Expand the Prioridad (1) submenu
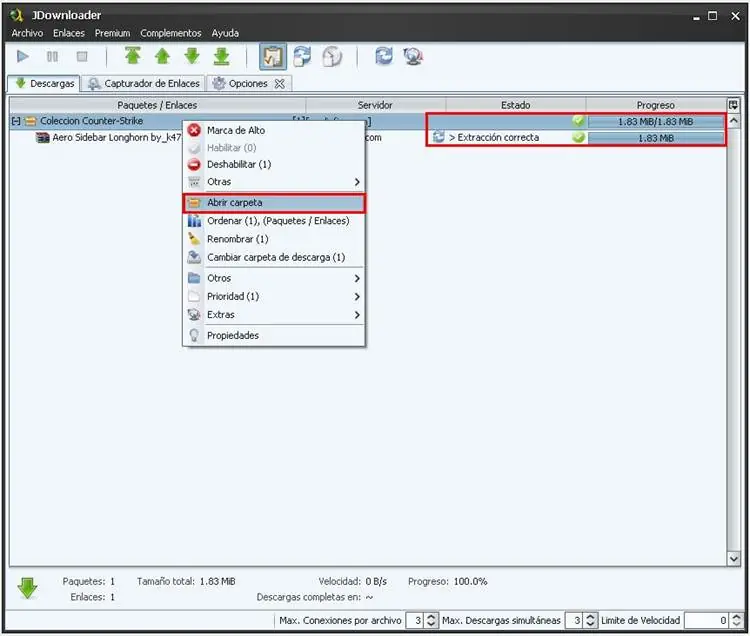Image resolution: width=750 pixels, height=636 pixels. (274, 296)
